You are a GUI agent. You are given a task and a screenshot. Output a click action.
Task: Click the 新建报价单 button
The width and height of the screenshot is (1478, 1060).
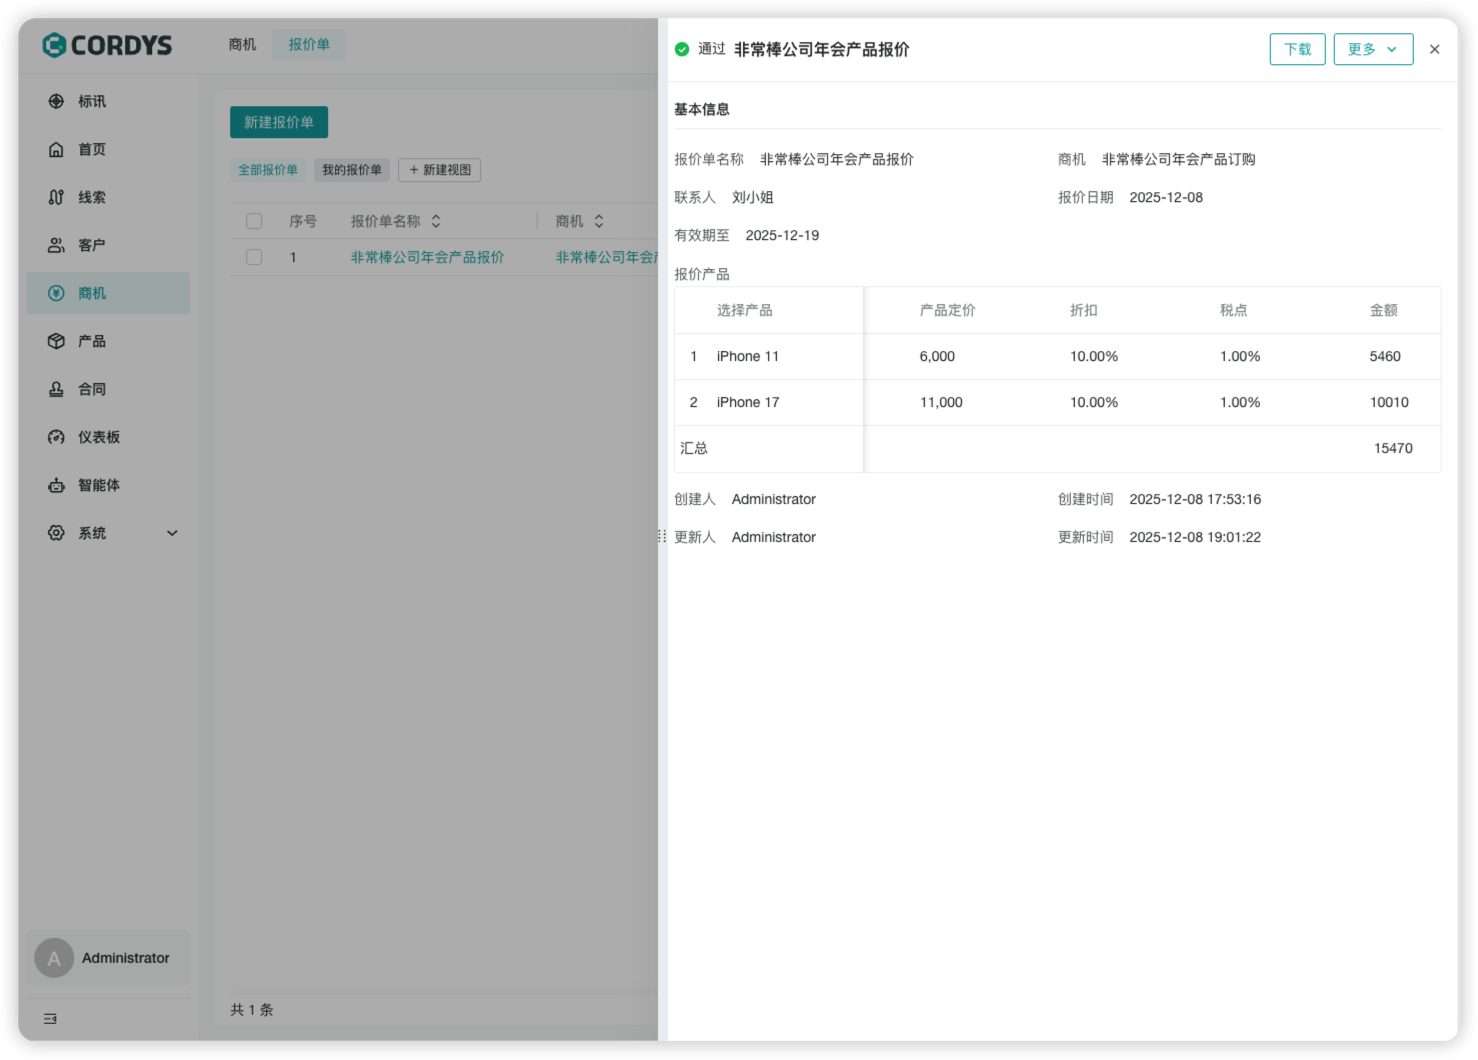click(x=279, y=122)
